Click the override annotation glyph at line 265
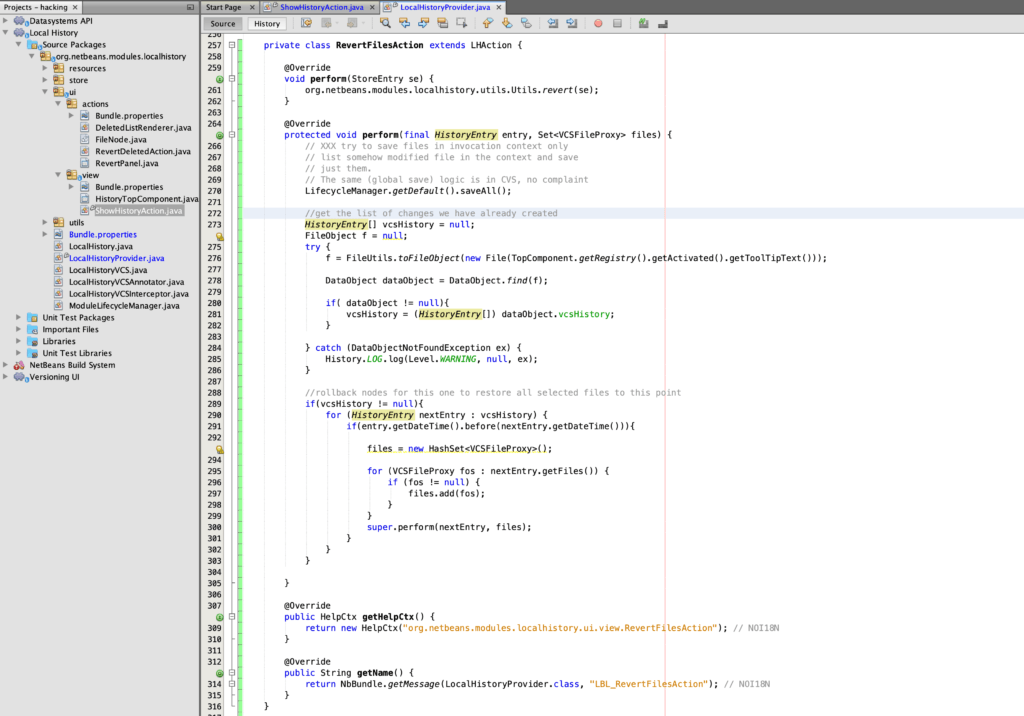The height and width of the screenshot is (716, 1024). (x=219, y=135)
